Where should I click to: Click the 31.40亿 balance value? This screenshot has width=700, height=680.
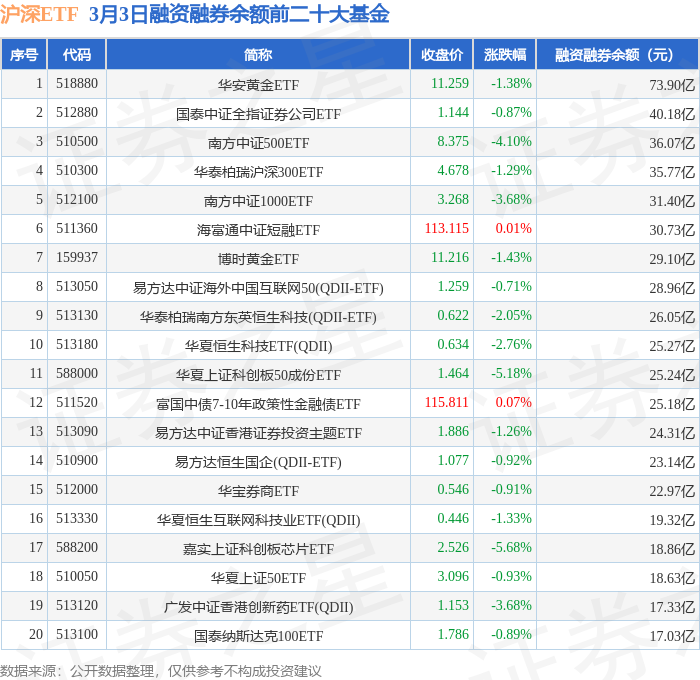pyautogui.click(x=672, y=201)
